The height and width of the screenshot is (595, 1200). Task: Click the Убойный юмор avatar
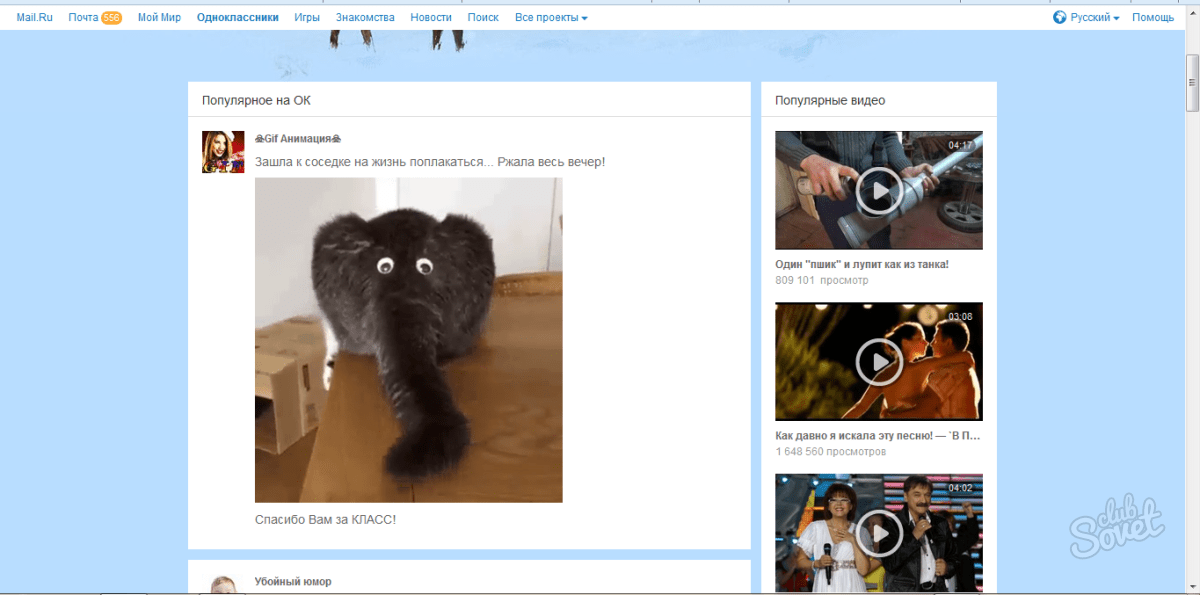coord(223,584)
